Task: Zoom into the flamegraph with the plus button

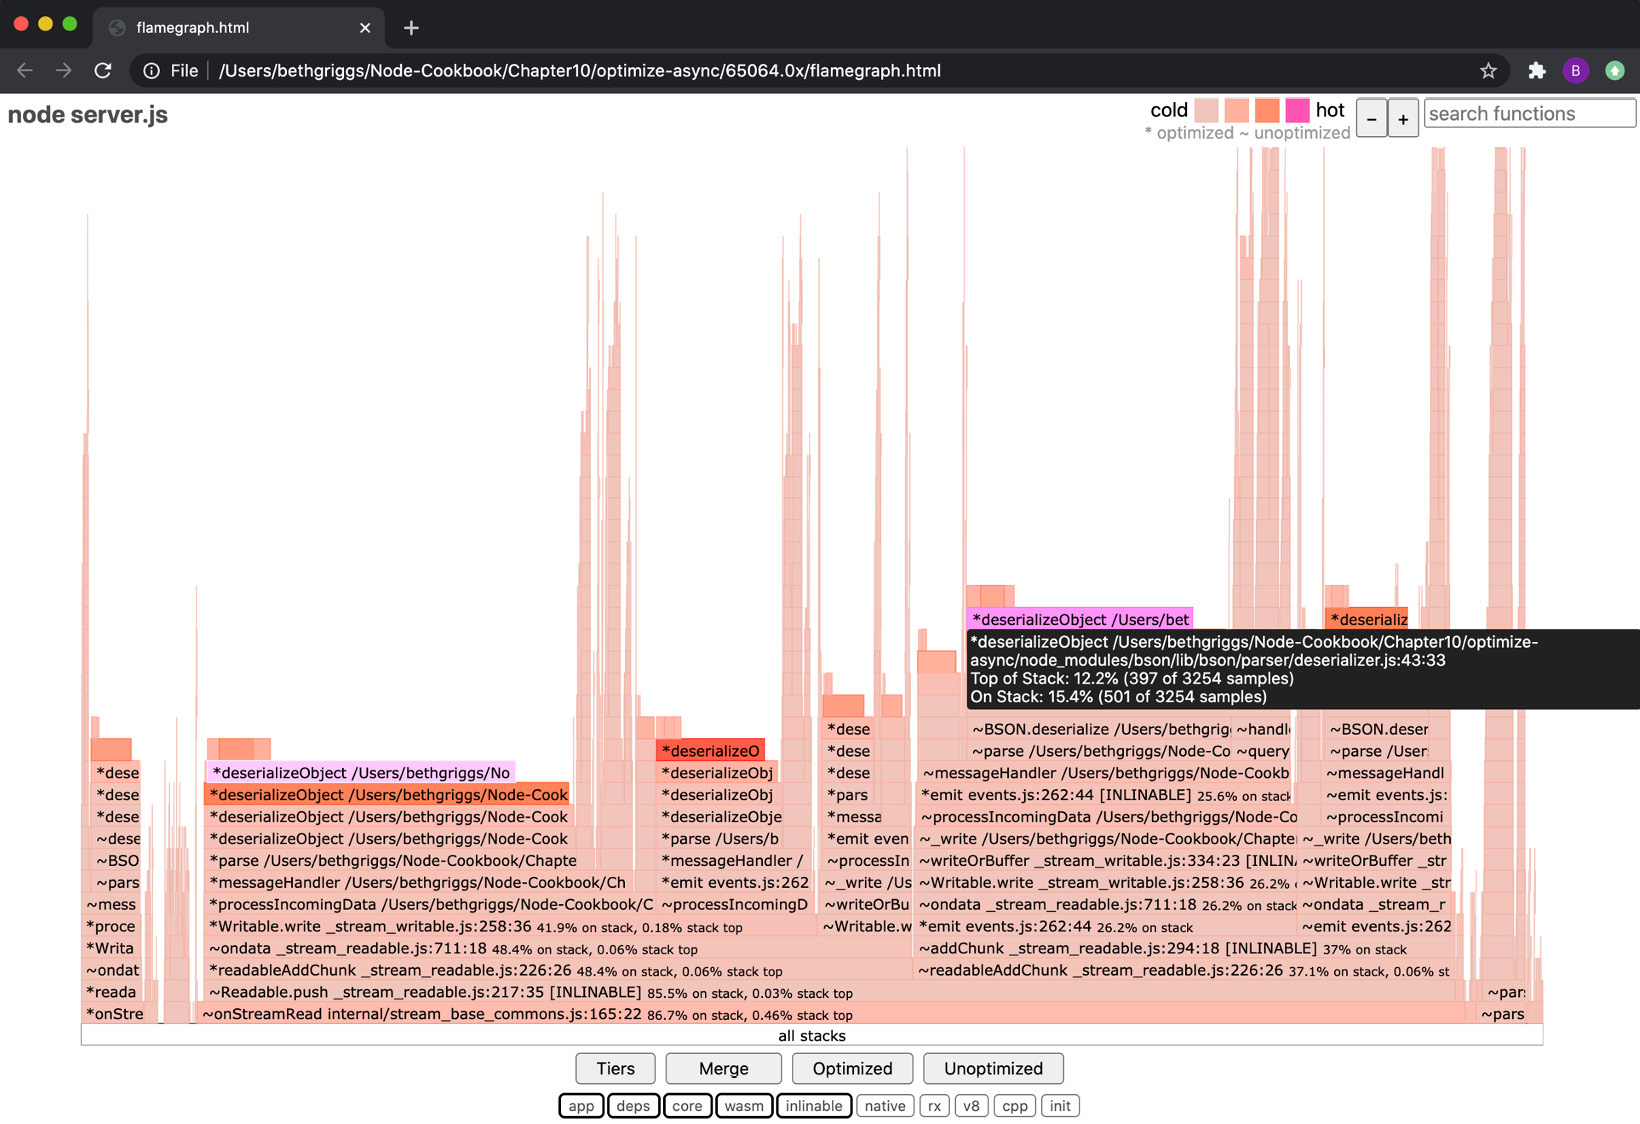Action: [x=1403, y=118]
